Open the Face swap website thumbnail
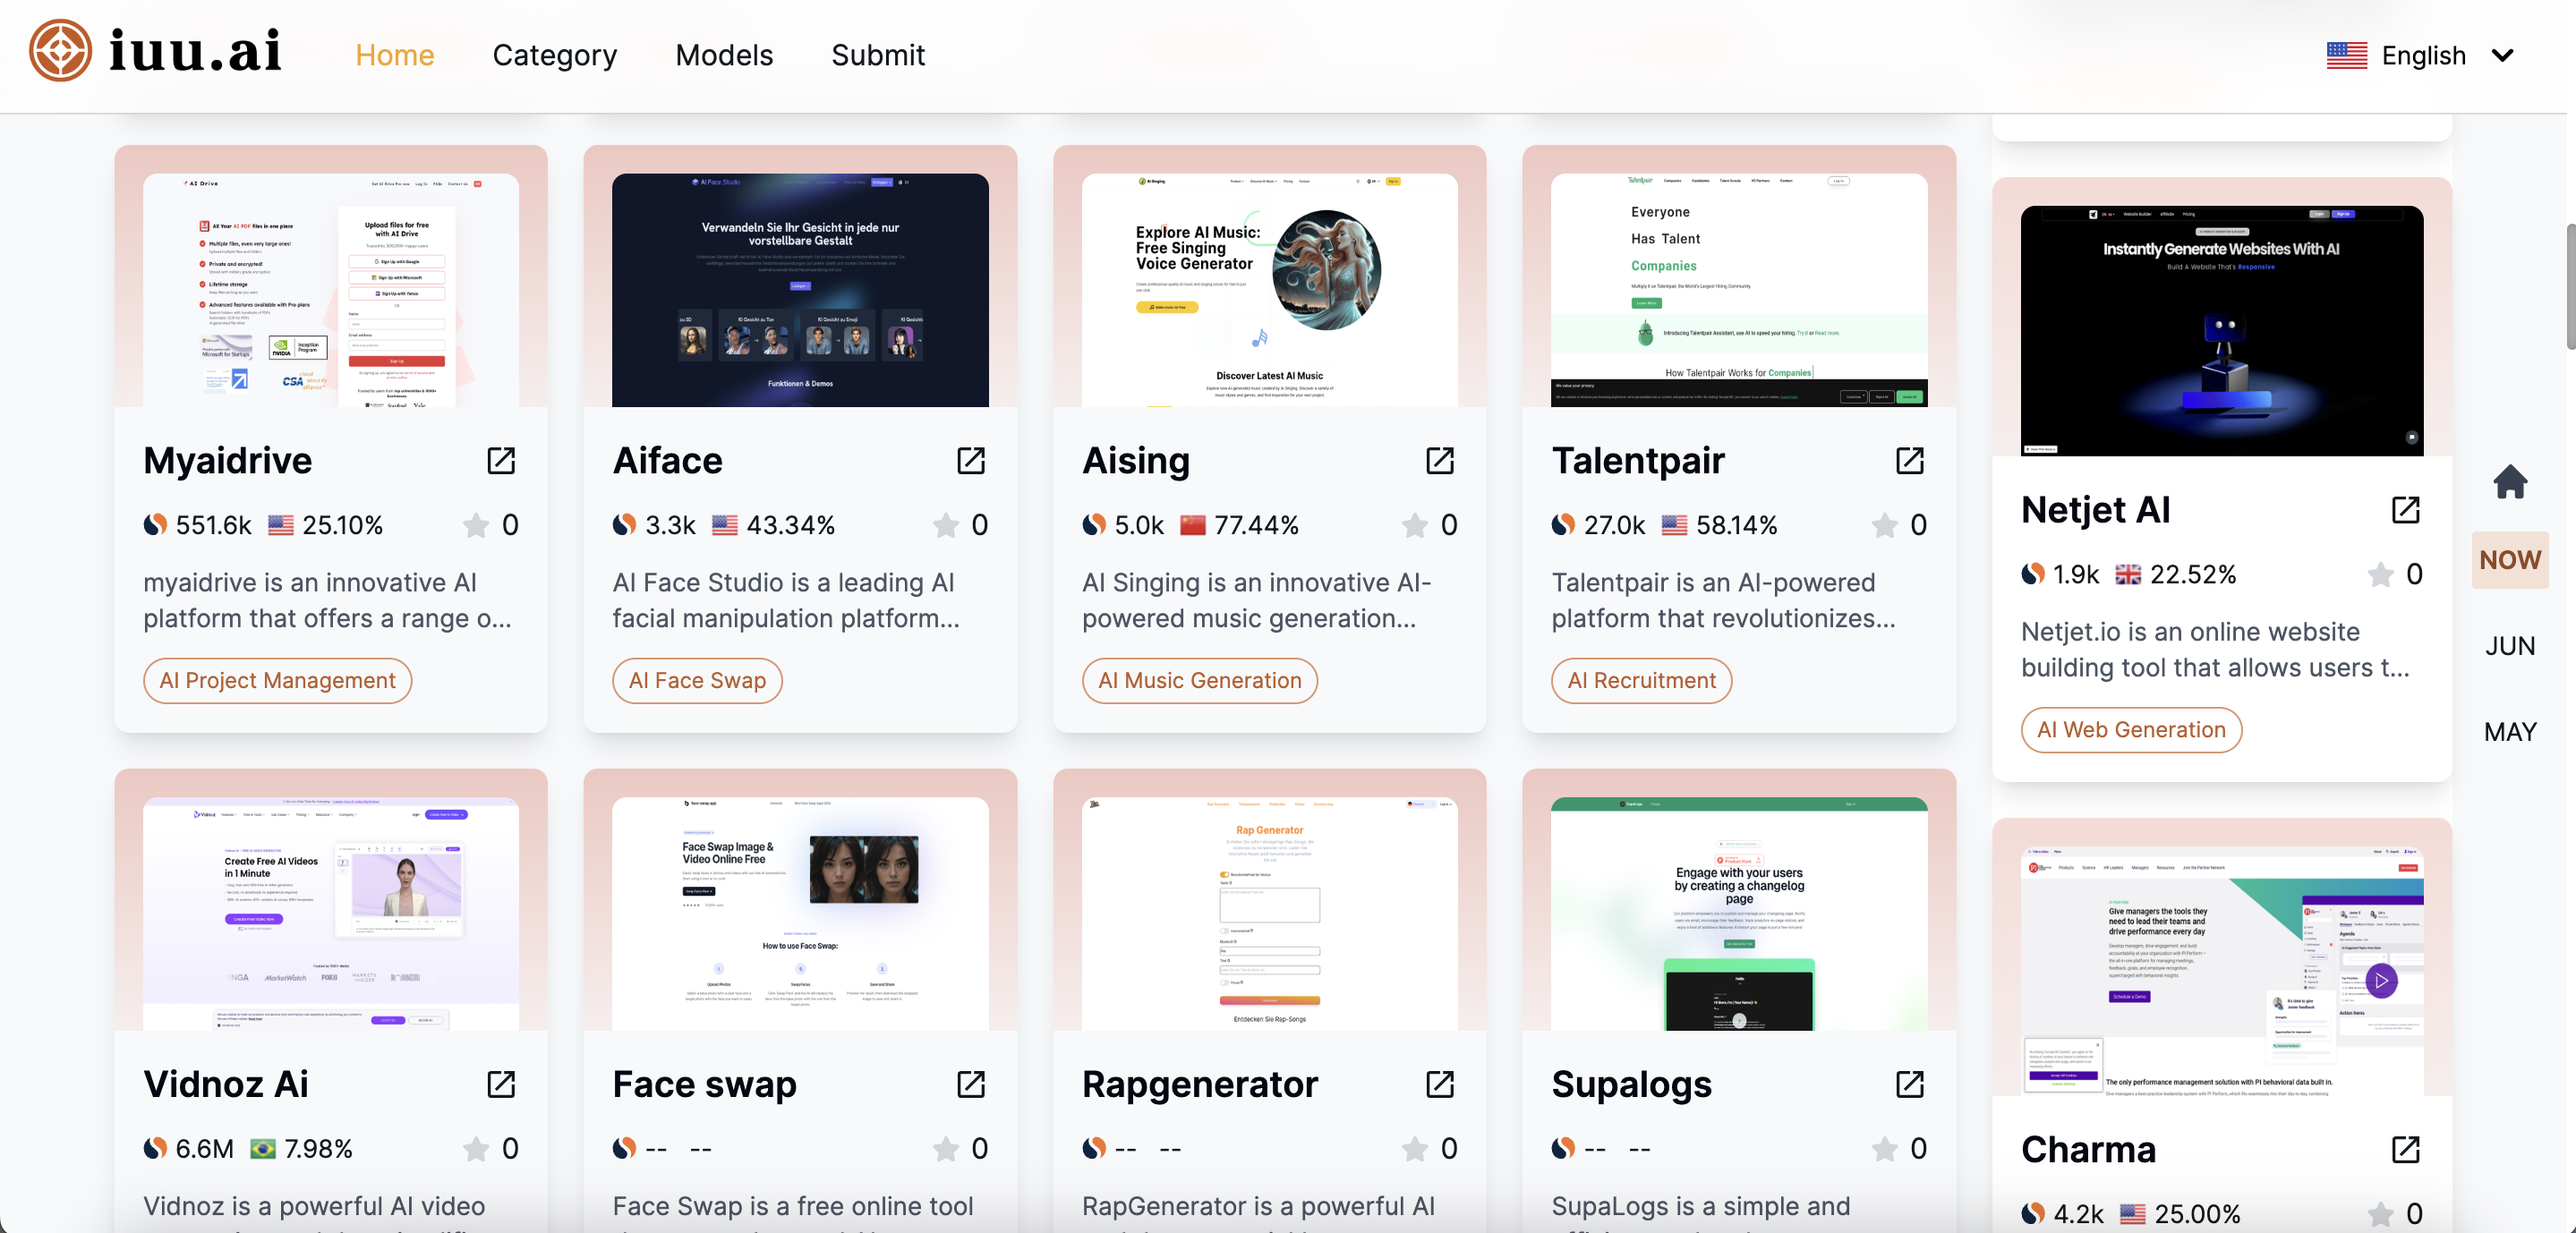This screenshot has height=1233, width=2576. click(x=800, y=912)
